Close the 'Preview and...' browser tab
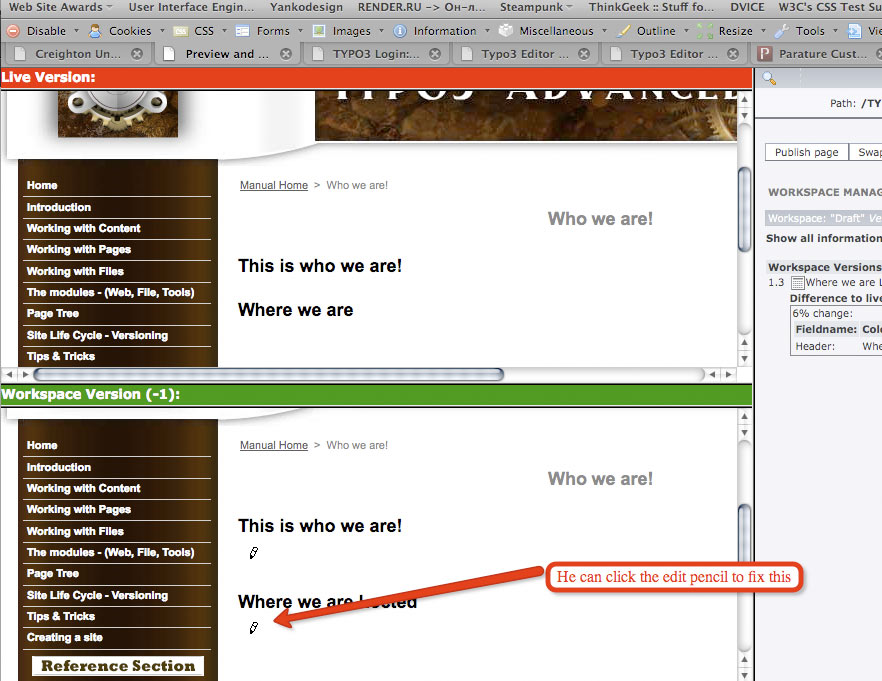This screenshot has width=882, height=681. [x=286, y=54]
